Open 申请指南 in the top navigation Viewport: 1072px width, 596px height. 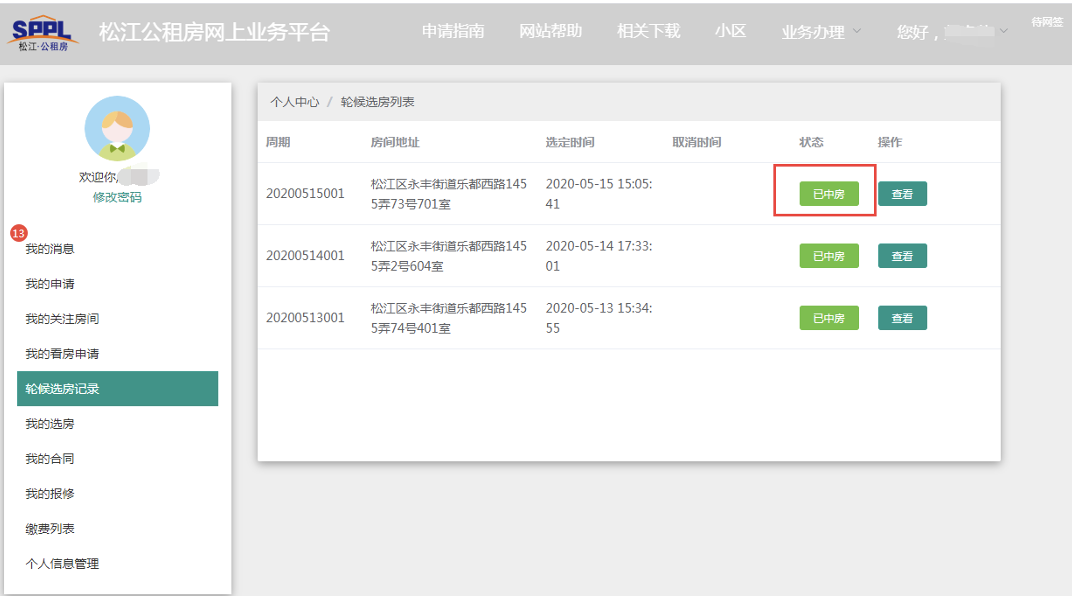click(x=453, y=31)
